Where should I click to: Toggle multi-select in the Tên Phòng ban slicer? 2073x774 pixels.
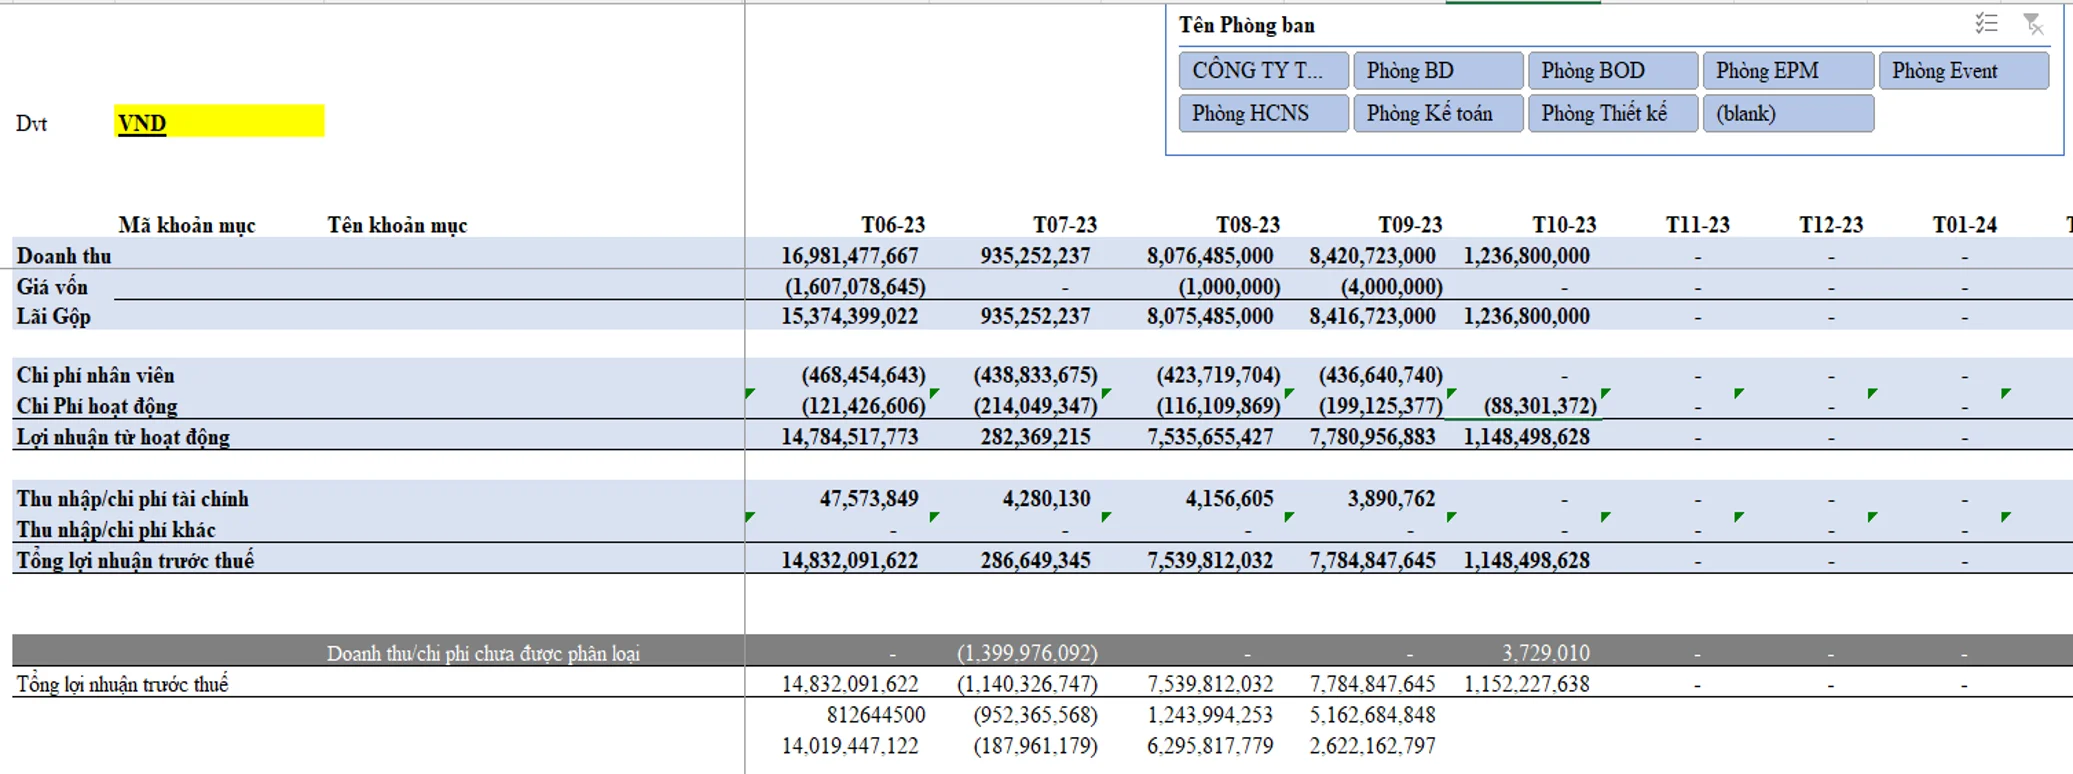[x=1986, y=24]
